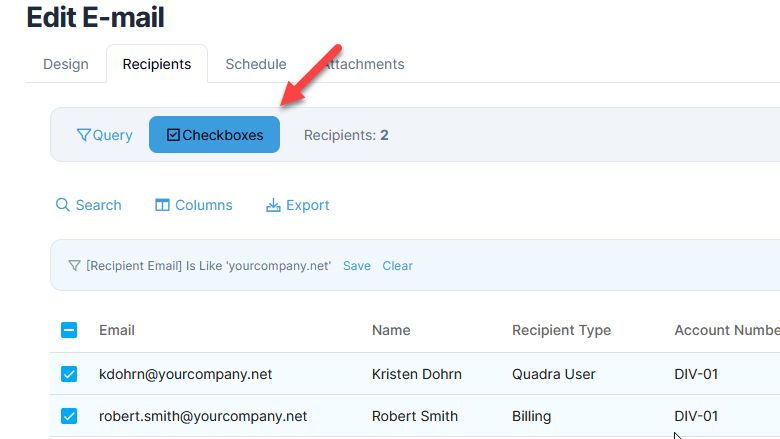The width and height of the screenshot is (780, 439).
Task: Click the Columns layout icon
Action: click(x=162, y=205)
